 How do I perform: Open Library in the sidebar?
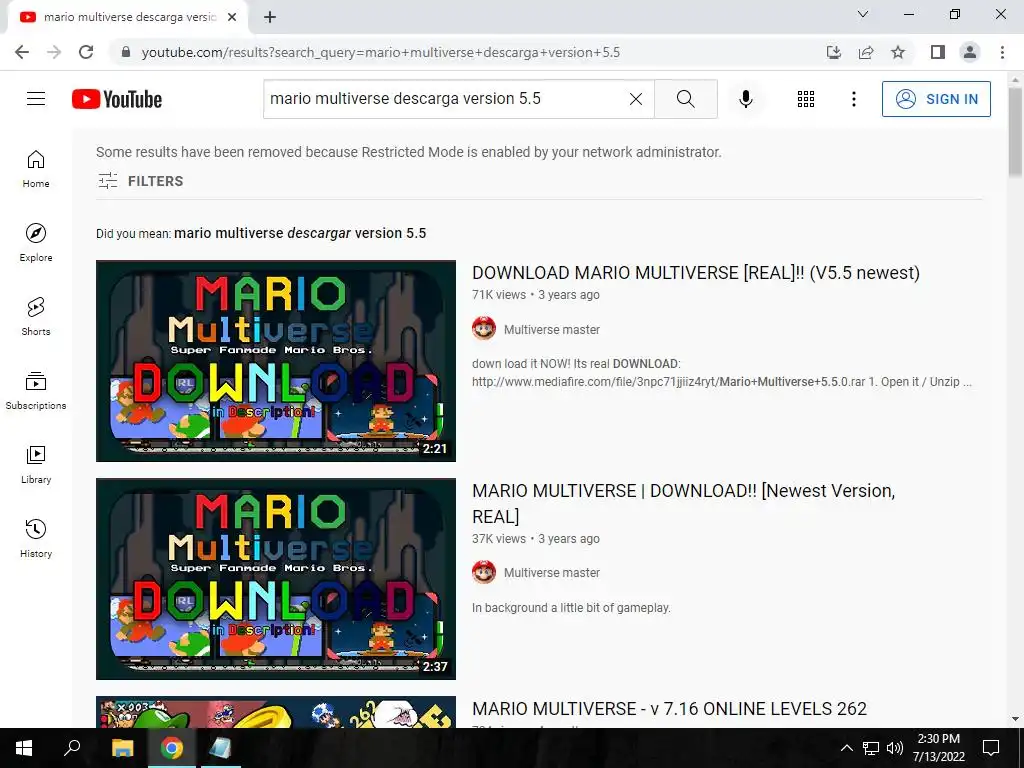36,464
